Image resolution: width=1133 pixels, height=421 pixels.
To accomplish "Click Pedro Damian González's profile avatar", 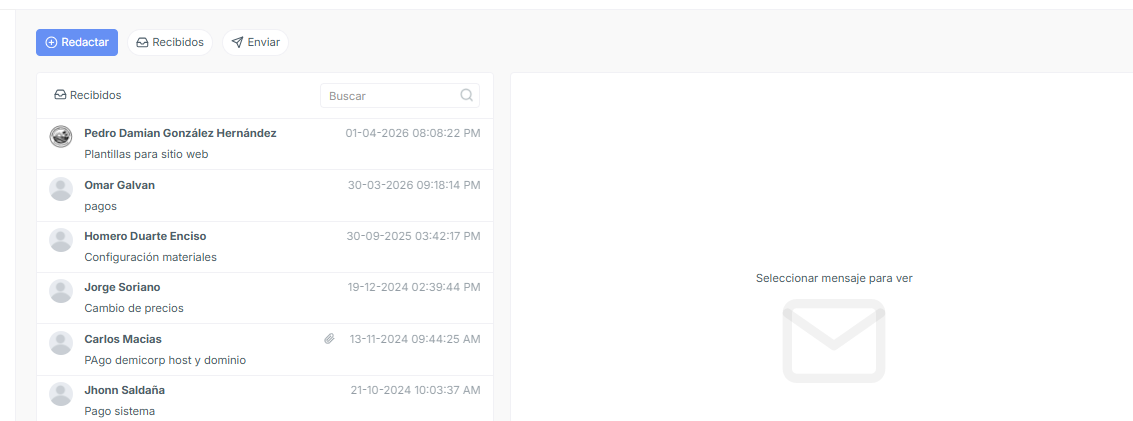I will tap(61, 136).
